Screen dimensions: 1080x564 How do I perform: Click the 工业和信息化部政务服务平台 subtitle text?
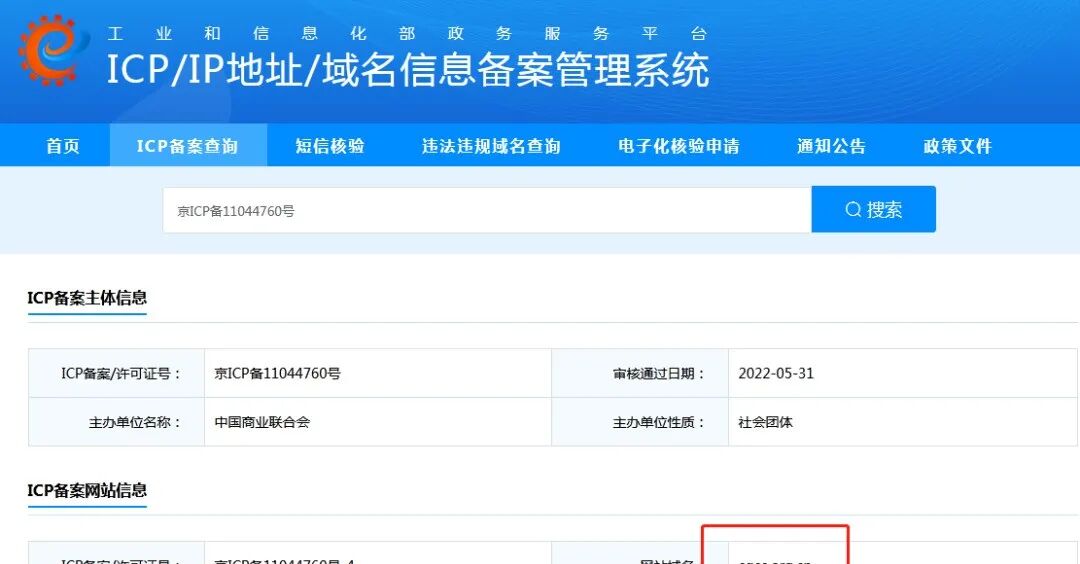point(407,34)
